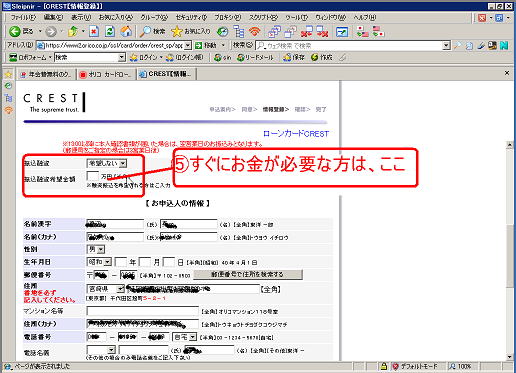This screenshot has height=373, width=516.
Task: Click the scrollbar down arrow
Action: point(510,357)
